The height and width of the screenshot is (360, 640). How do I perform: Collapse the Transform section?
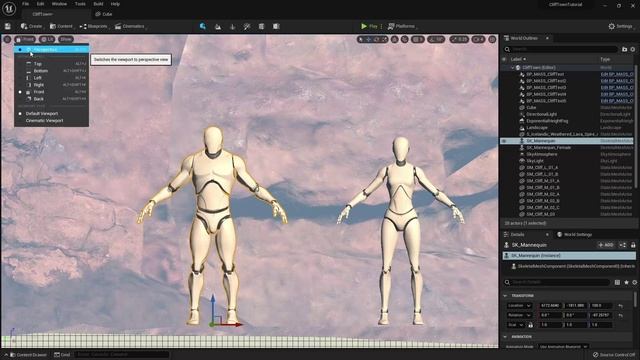tap(505, 296)
